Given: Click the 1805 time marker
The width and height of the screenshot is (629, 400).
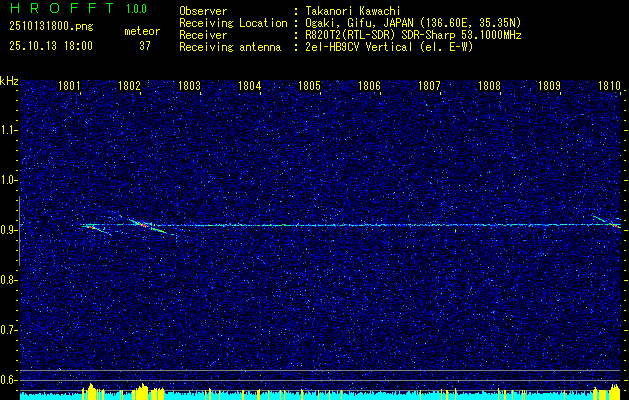Looking at the screenshot, I should click(309, 86).
